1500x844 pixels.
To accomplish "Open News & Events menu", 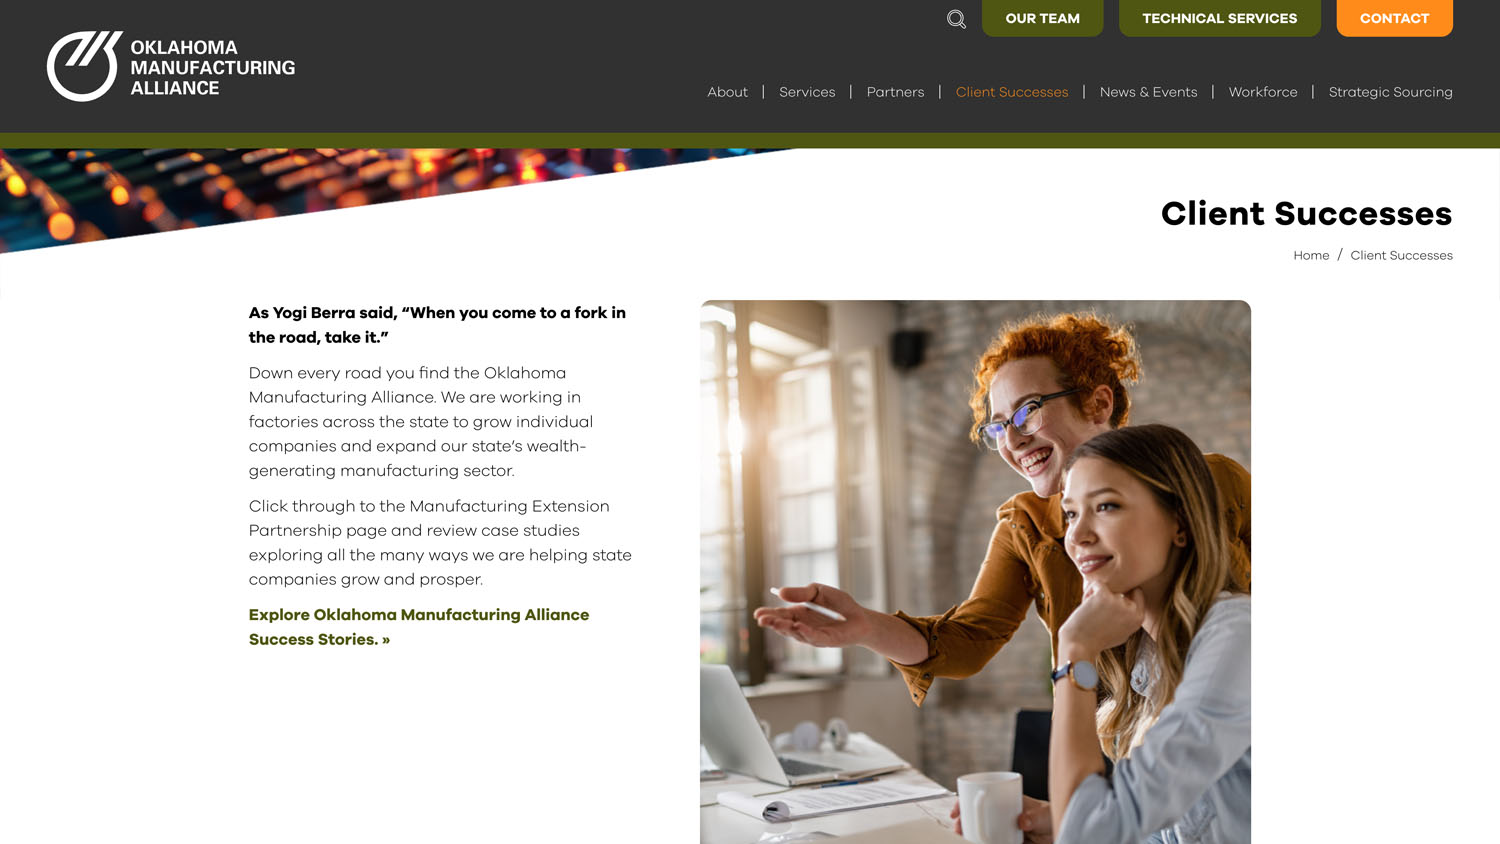I will click(1148, 92).
